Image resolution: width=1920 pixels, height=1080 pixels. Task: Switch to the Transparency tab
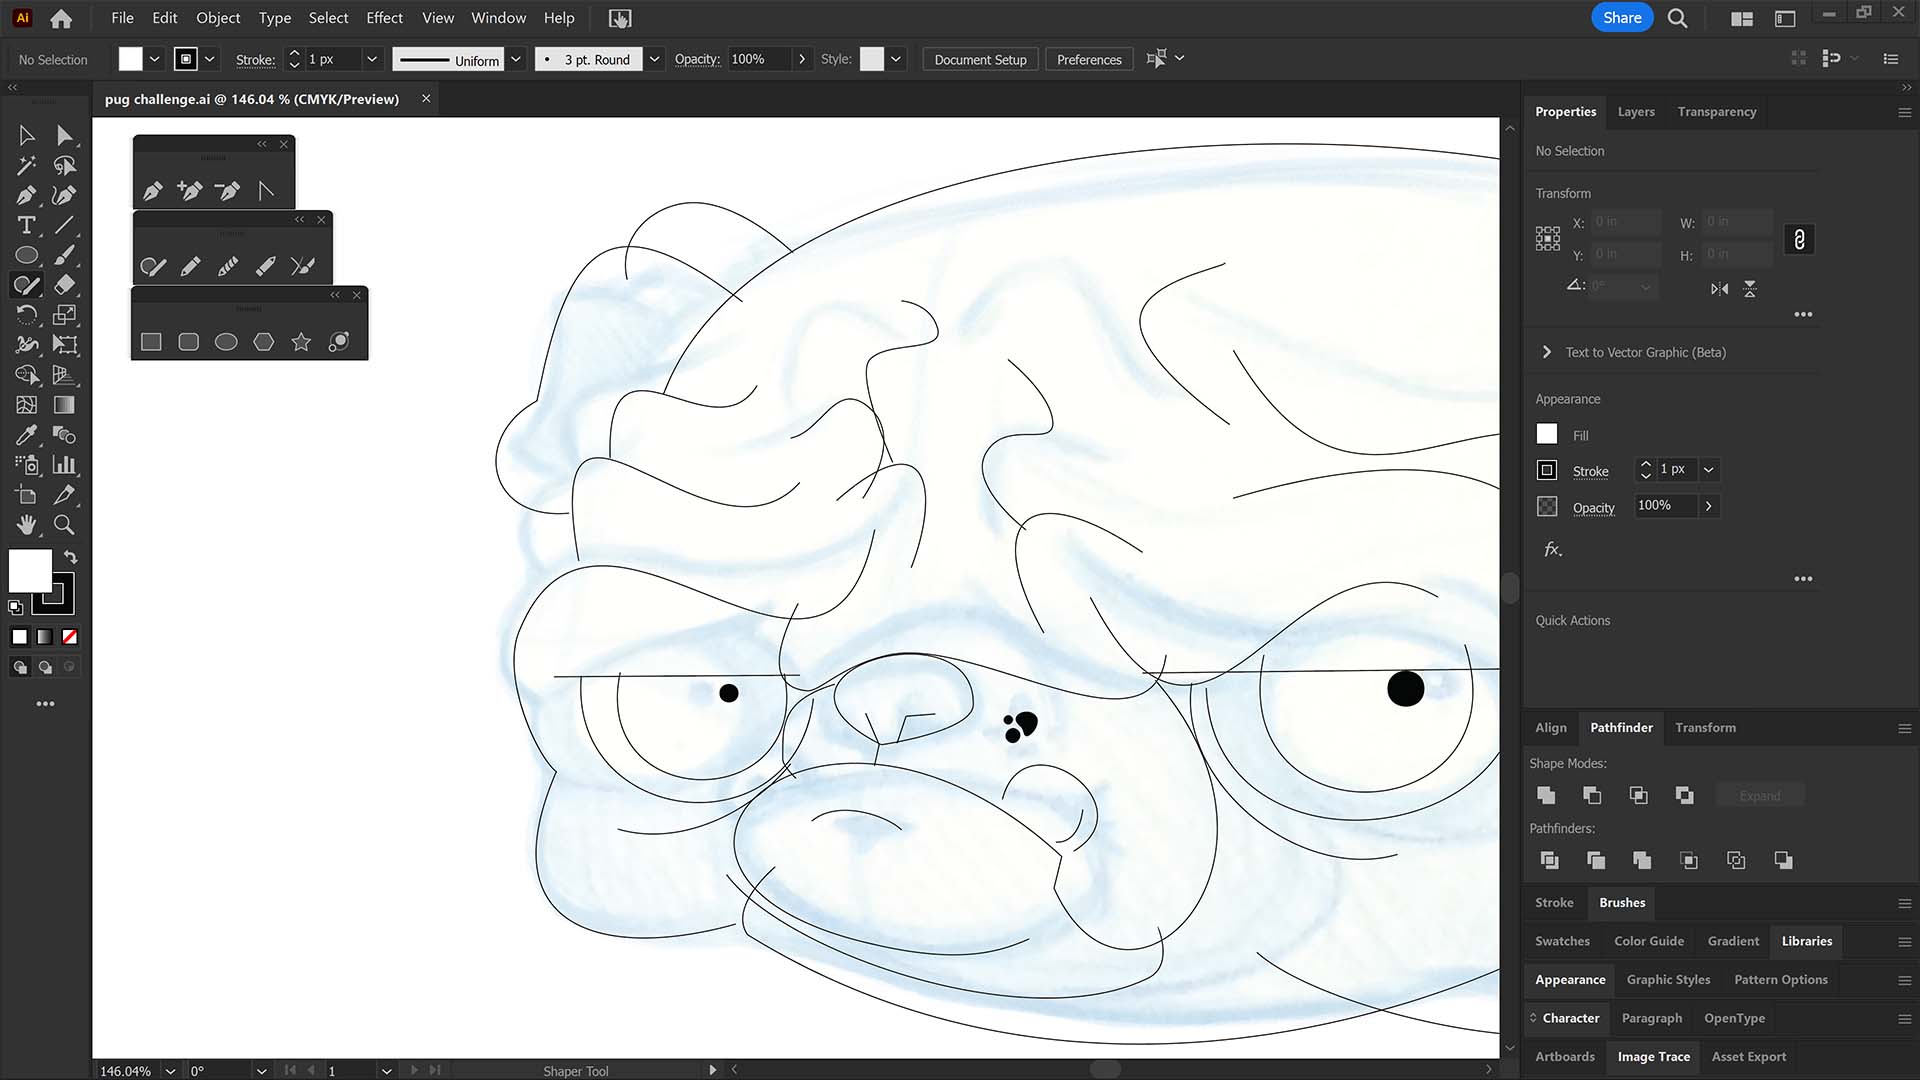point(1717,112)
